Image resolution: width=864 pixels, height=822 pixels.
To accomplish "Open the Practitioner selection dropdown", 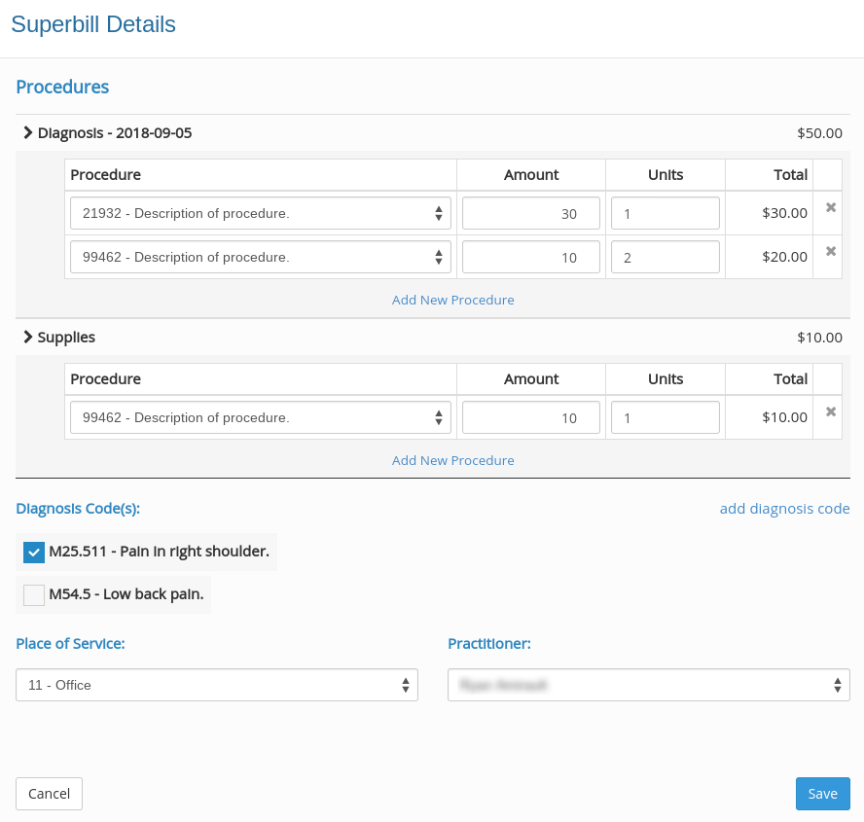I will point(649,685).
